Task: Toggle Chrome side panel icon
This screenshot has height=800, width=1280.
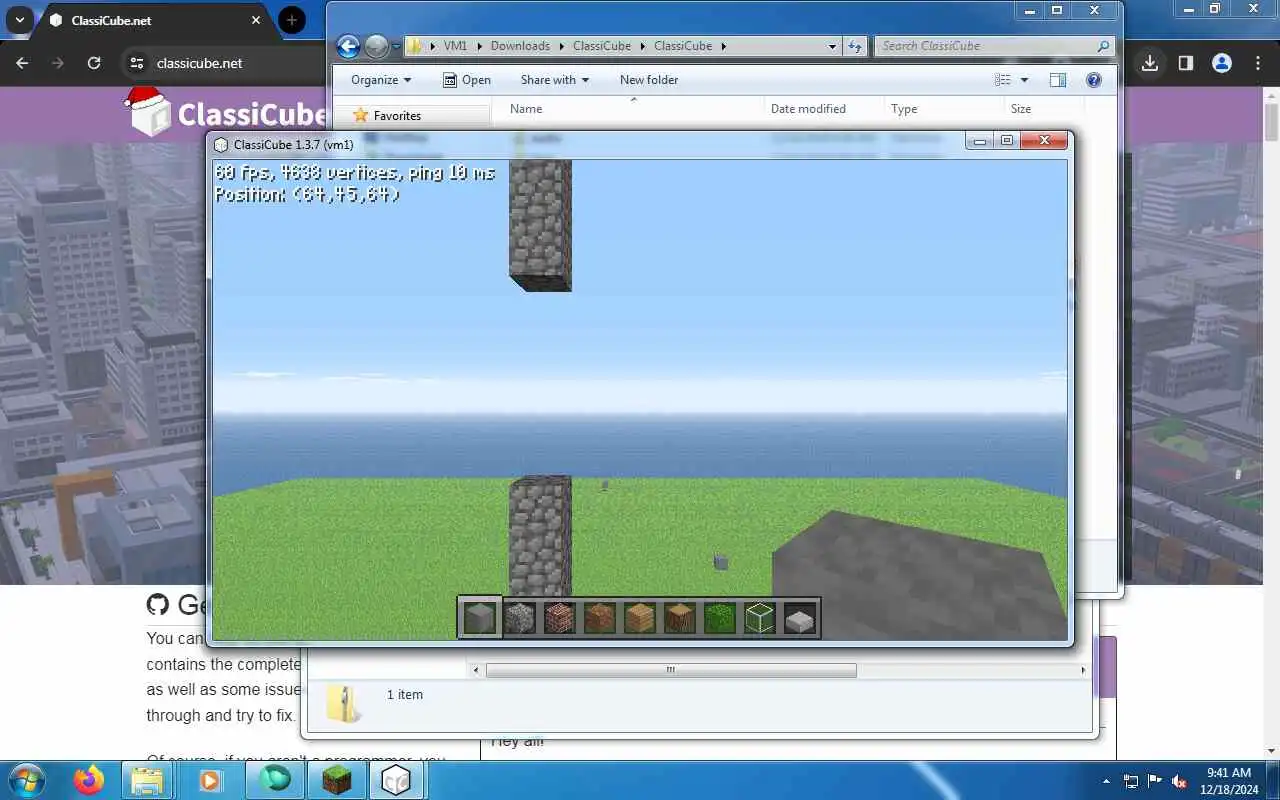Action: coord(1186,63)
